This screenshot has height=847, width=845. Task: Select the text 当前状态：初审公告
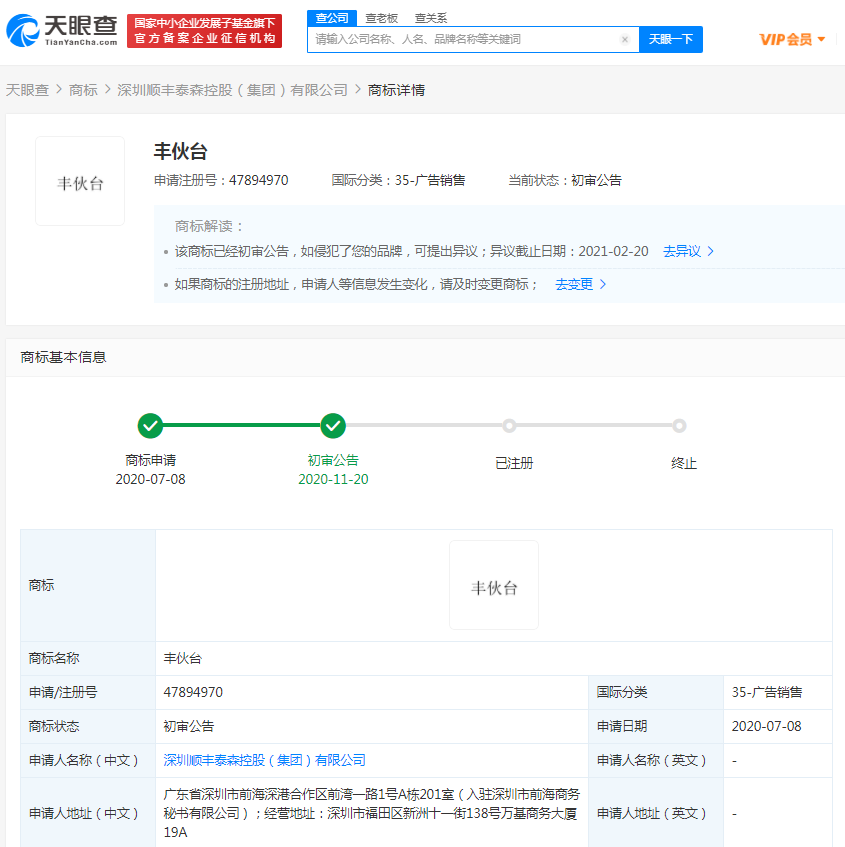click(x=565, y=180)
